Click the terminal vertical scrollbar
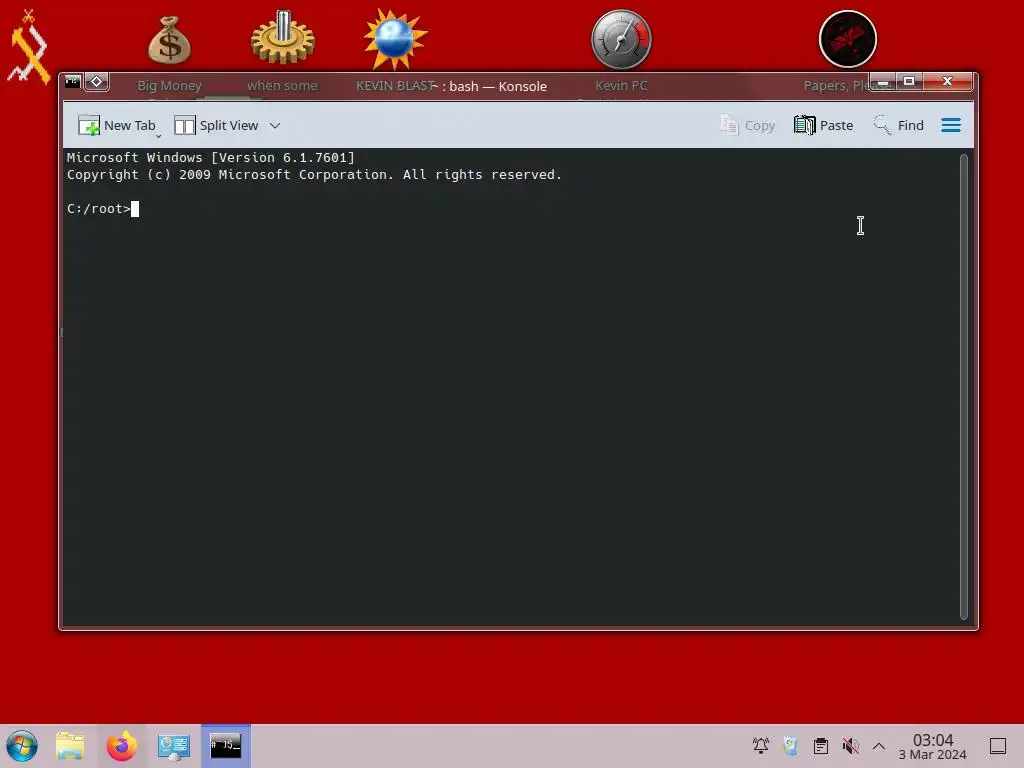Viewport: 1024px width, 768px height. tap(963, 387)
